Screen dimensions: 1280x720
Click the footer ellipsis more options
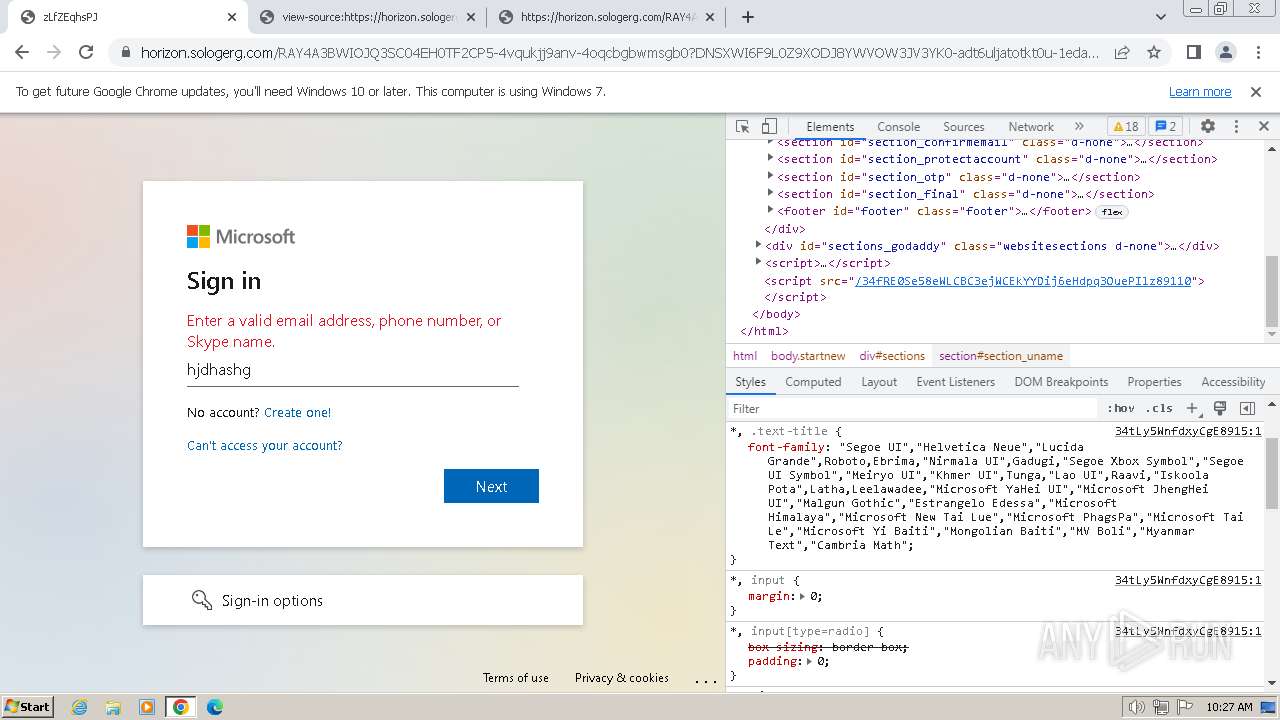[x=706, y=680]
